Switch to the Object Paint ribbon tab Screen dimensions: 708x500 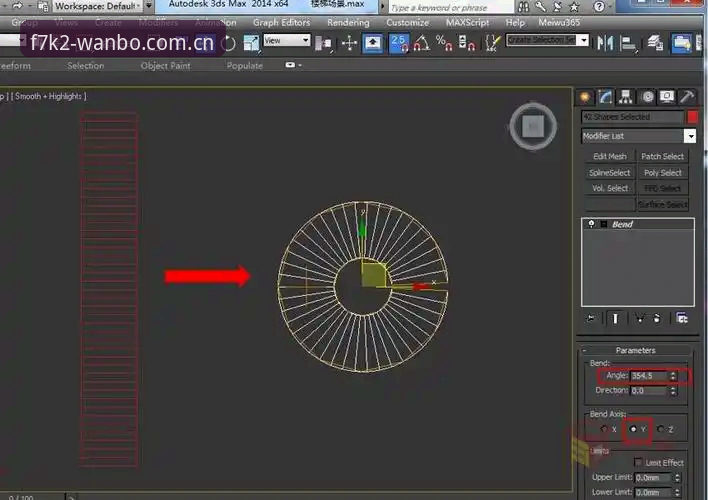[x=165, y=65]
